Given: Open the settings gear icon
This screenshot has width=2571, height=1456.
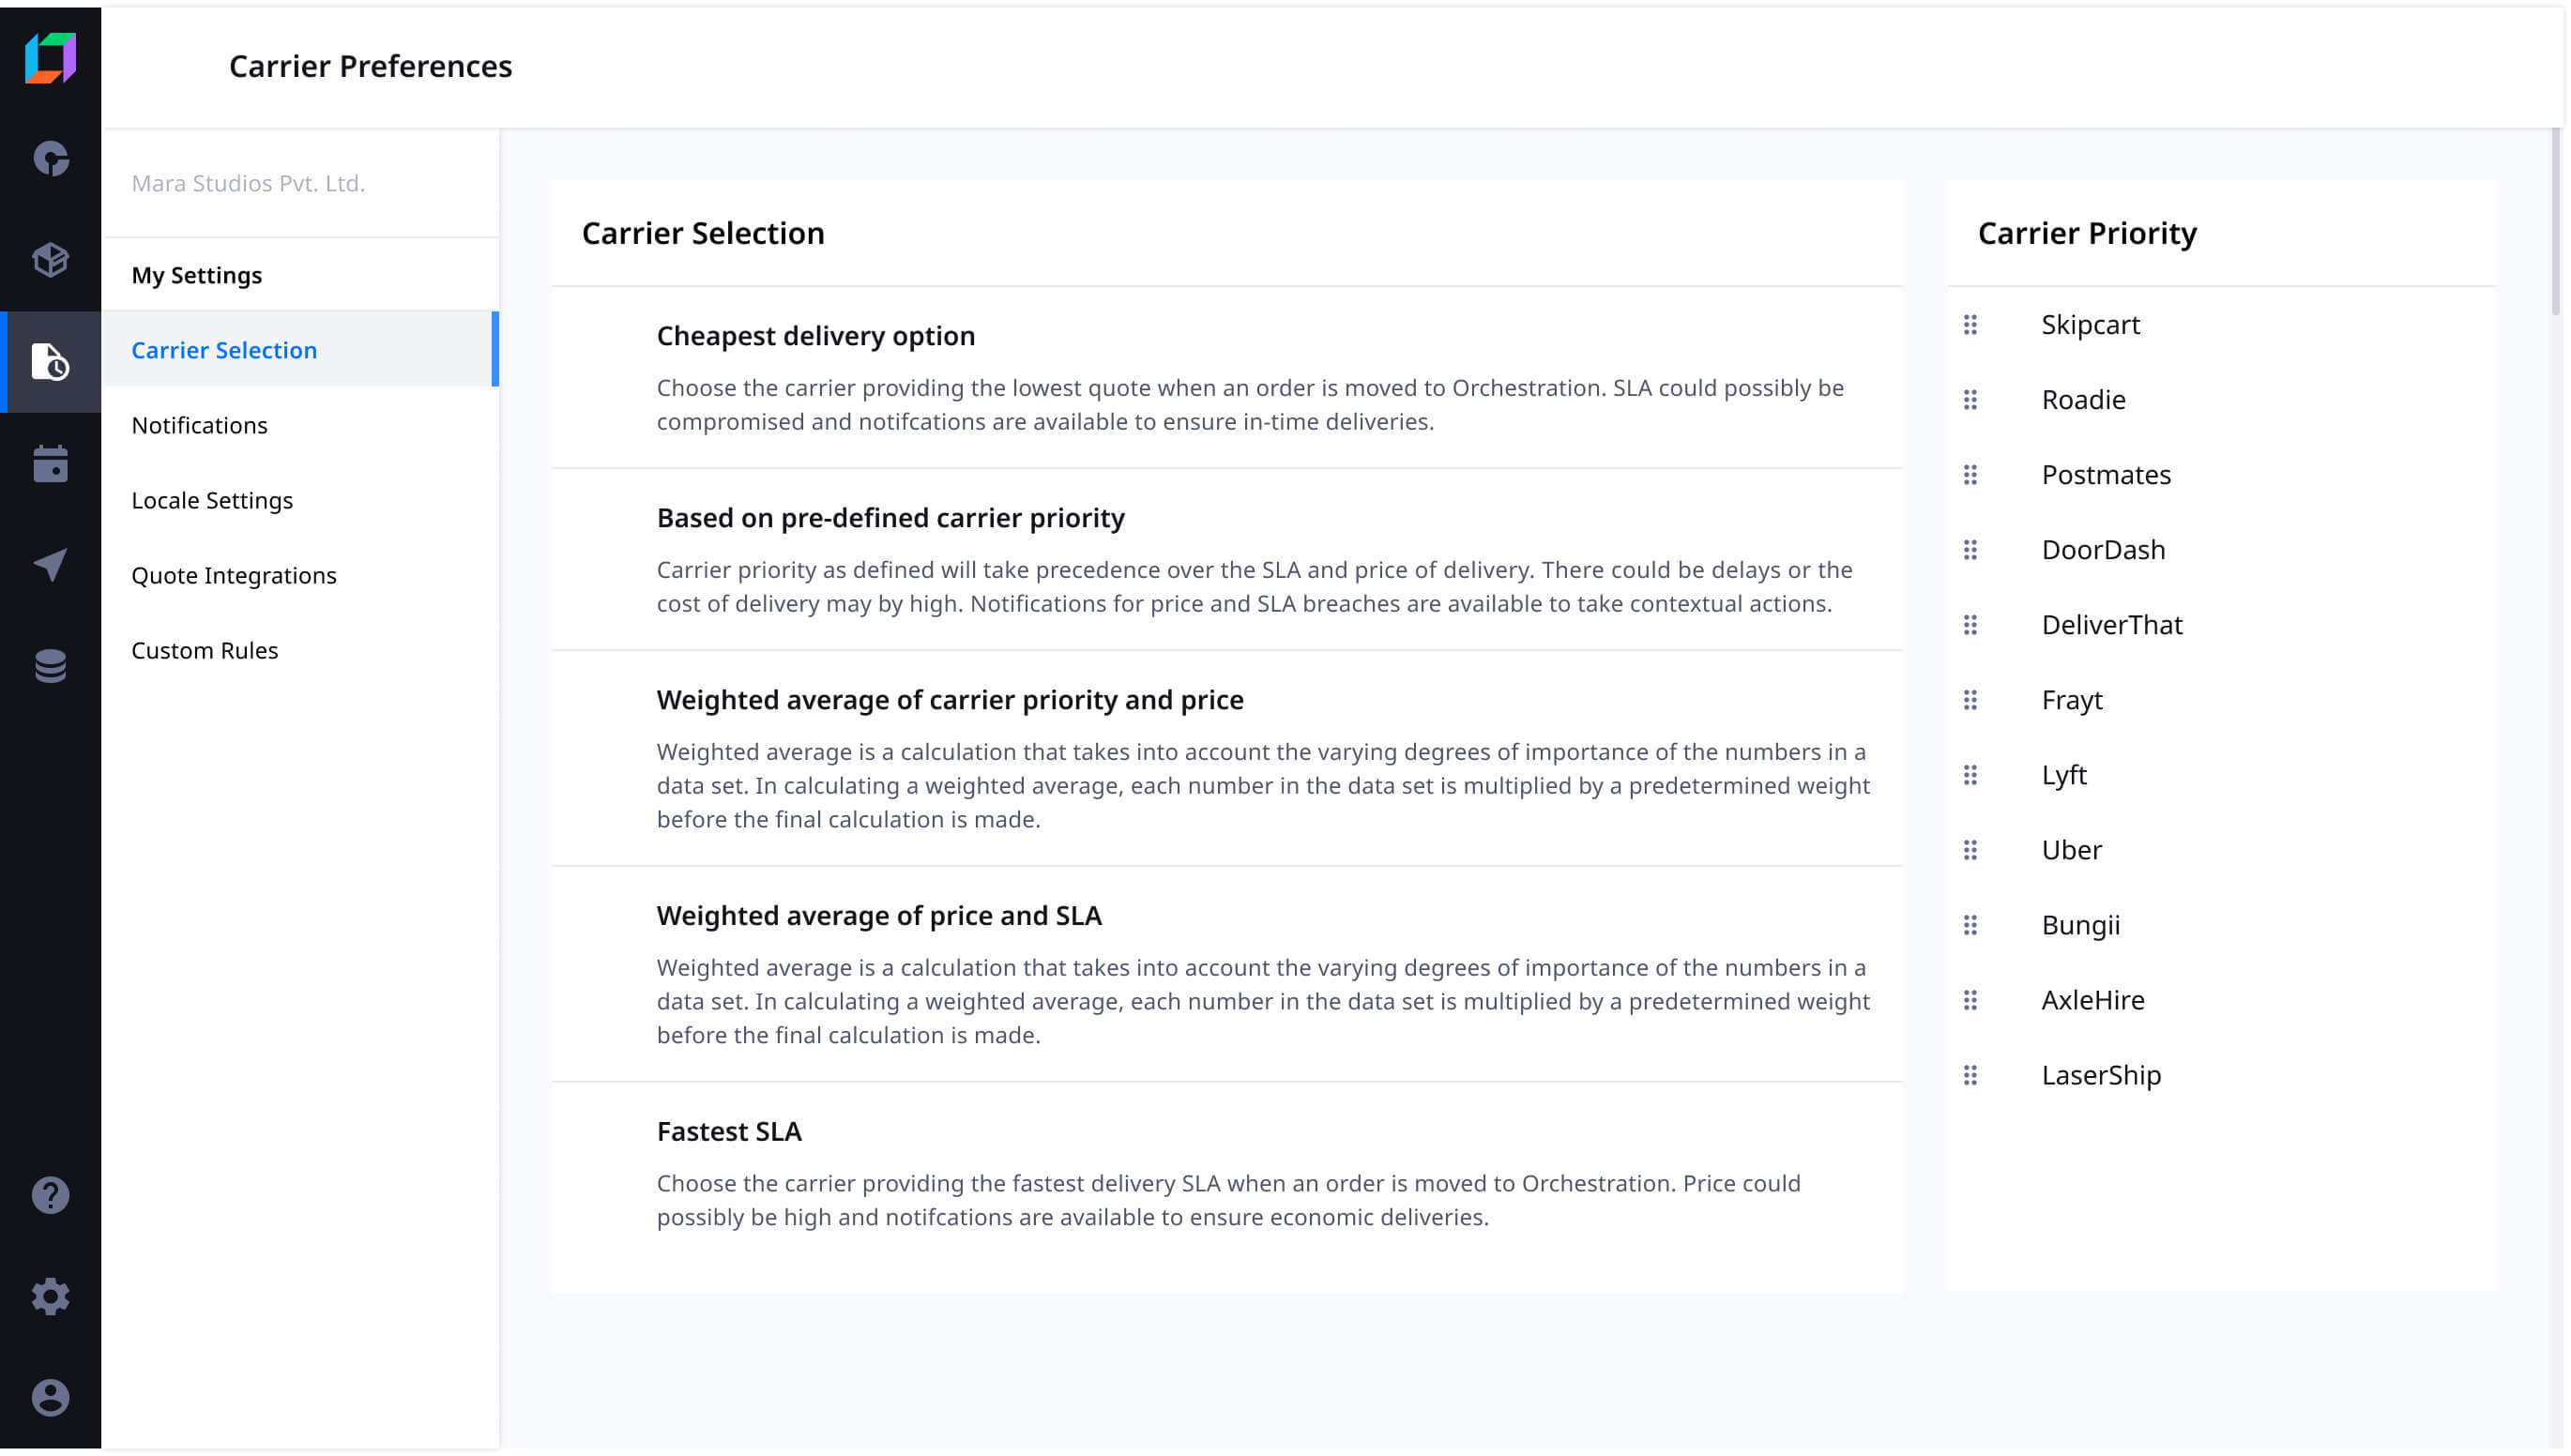Looking at the screenshot, I should (50, 1297).
